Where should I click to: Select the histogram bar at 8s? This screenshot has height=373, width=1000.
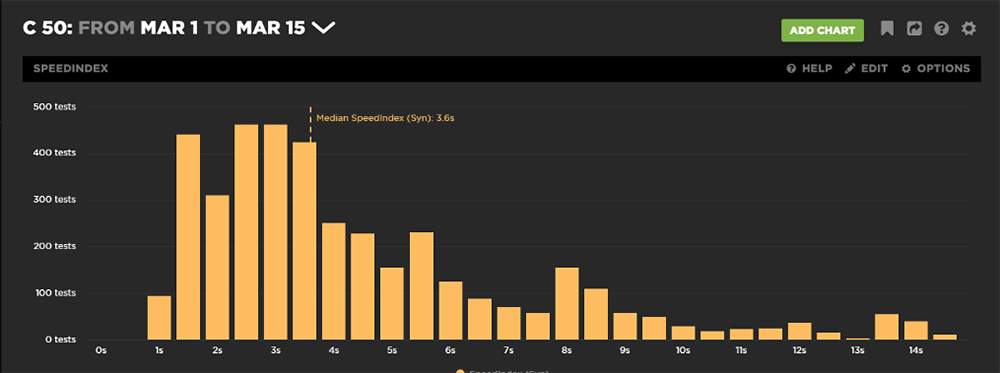coord(567,304)
